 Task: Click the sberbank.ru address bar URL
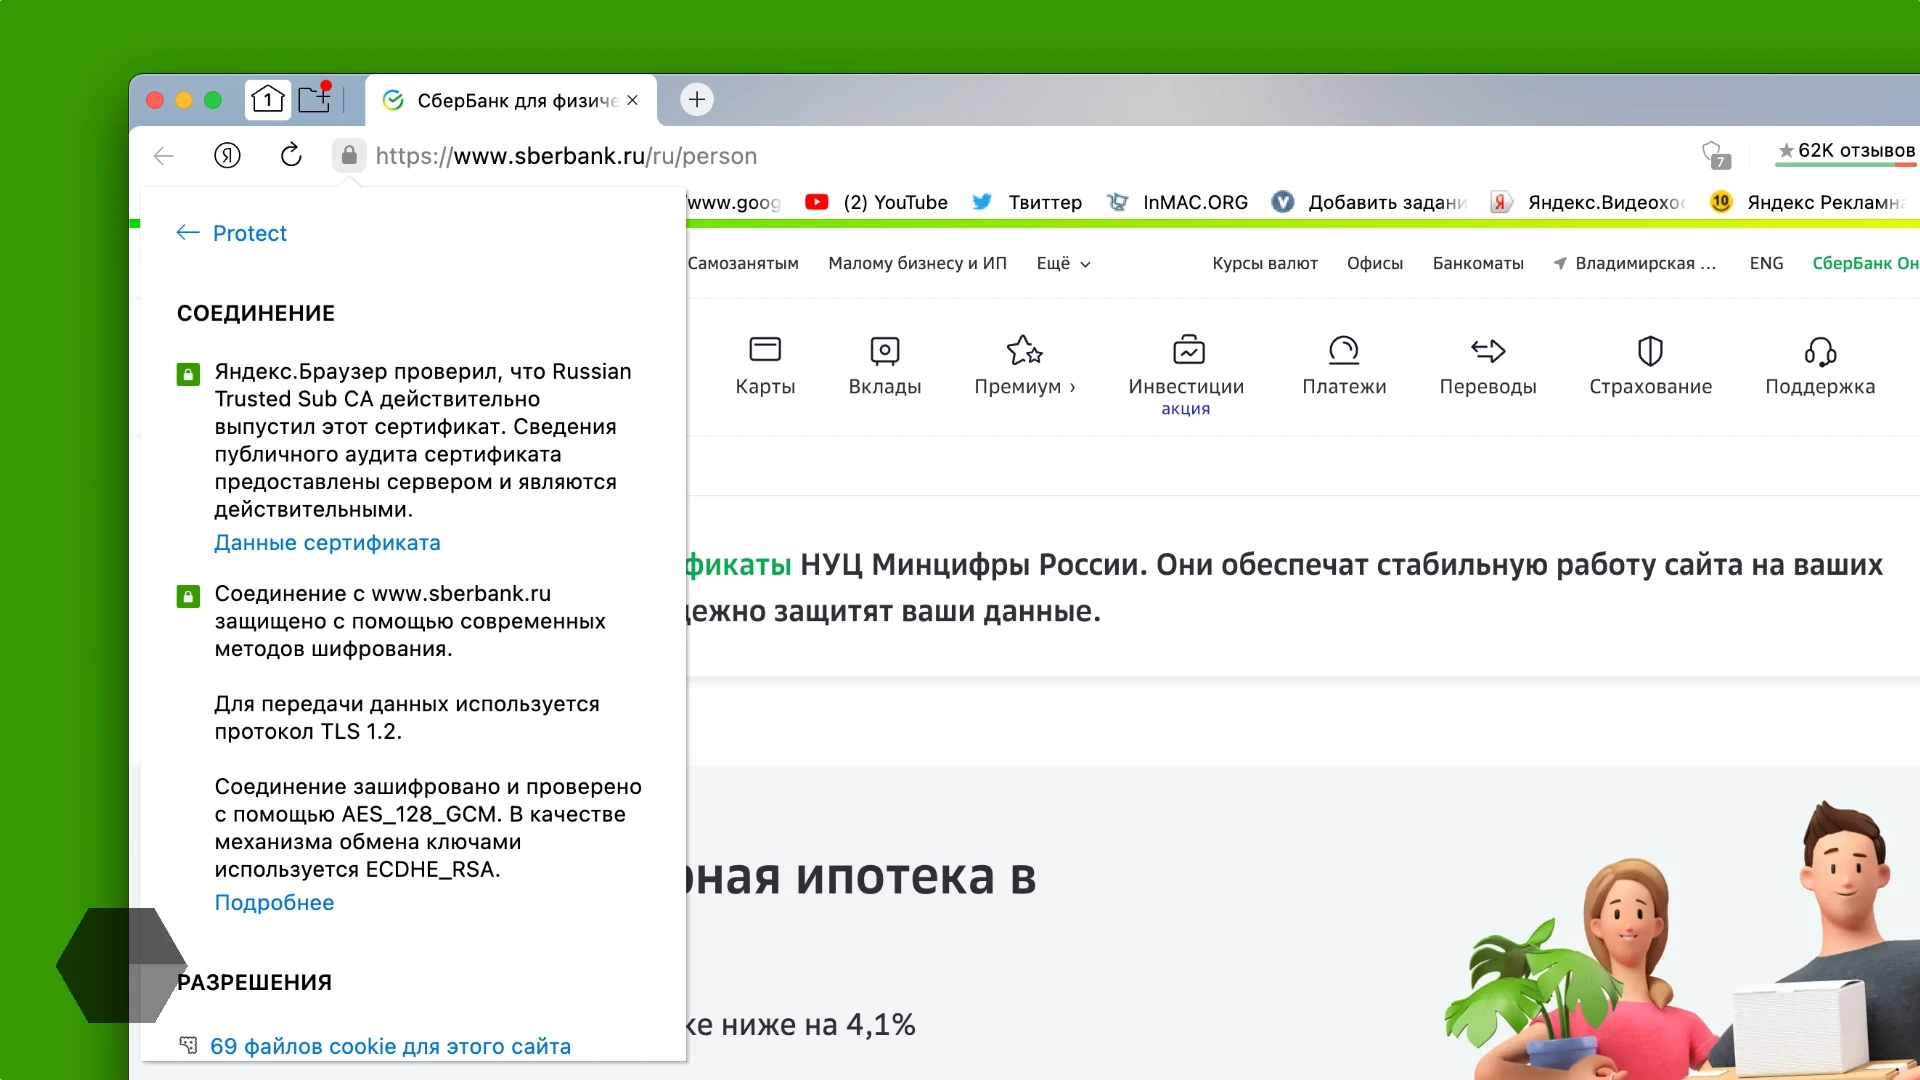566,156
